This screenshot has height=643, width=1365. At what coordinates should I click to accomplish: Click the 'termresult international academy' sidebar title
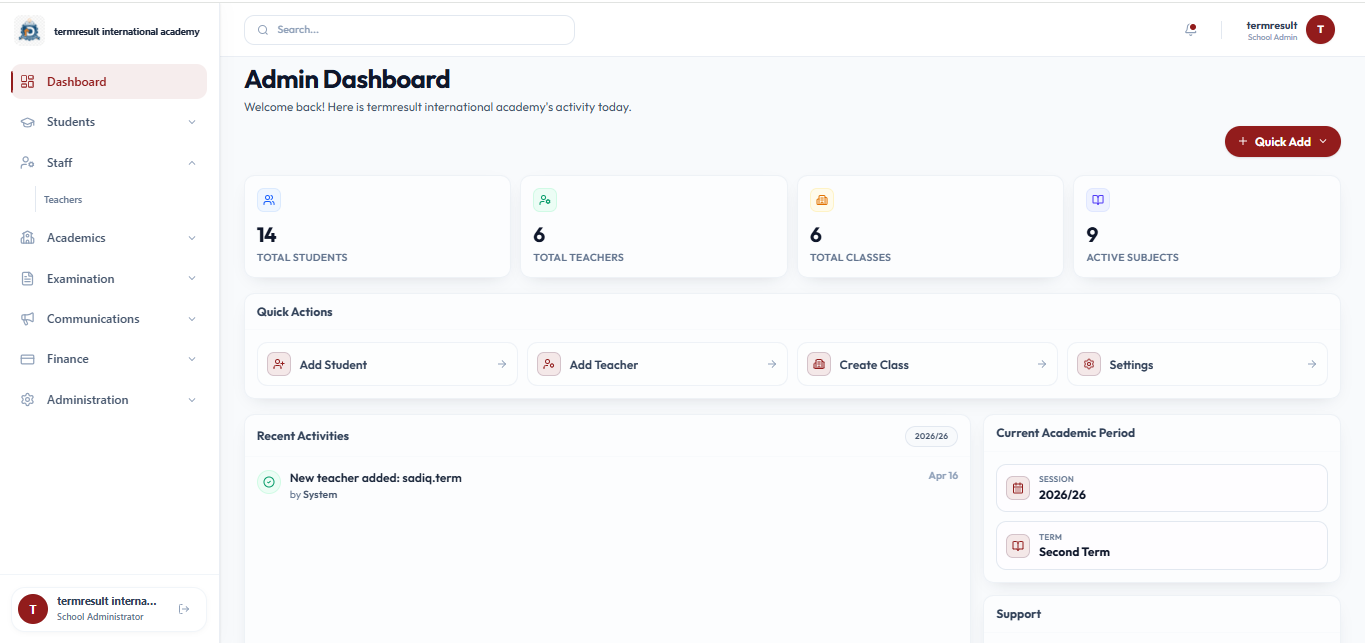(127, 31)
